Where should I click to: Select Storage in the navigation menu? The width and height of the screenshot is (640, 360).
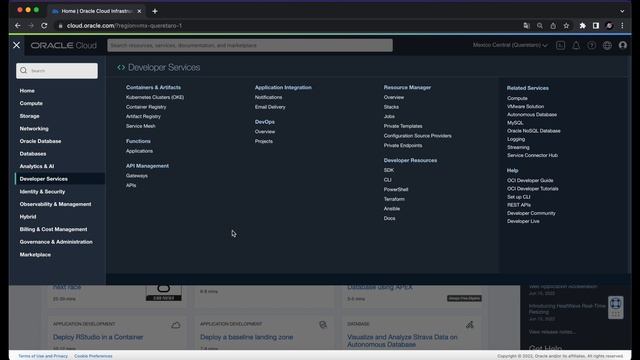(29, 116)
